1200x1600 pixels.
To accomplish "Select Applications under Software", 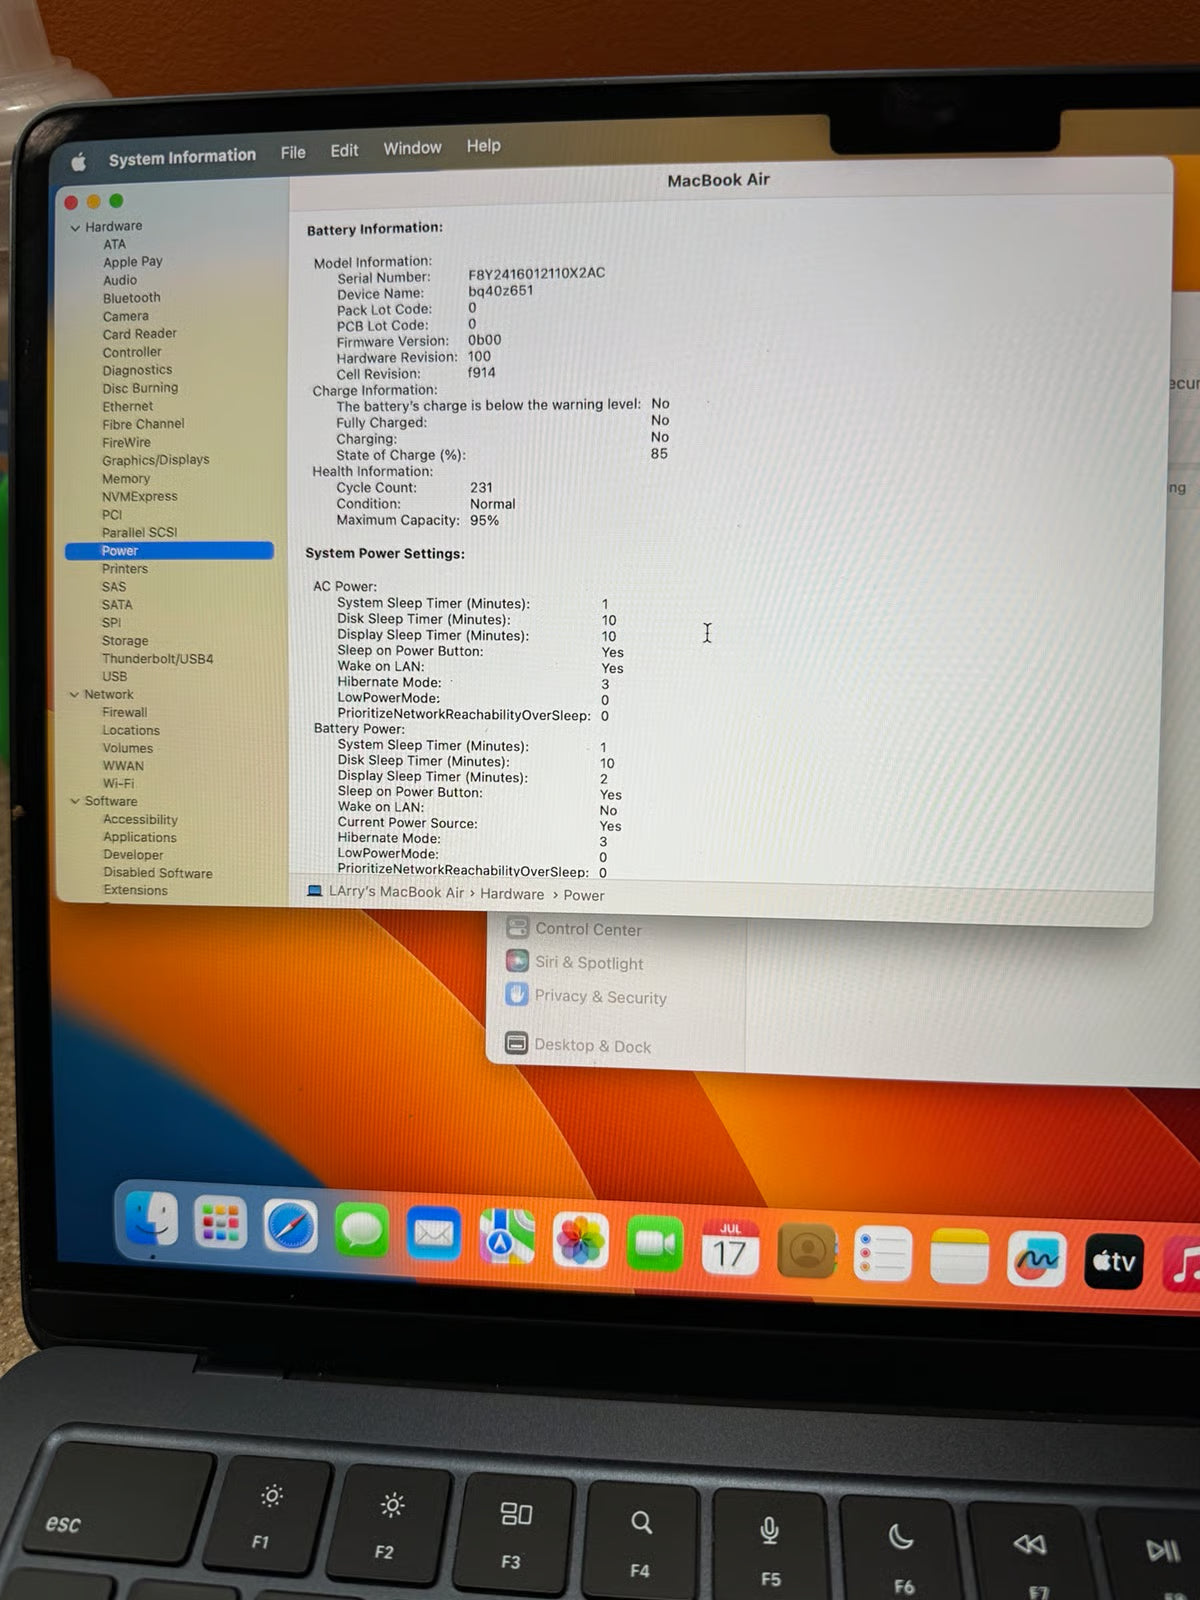I will click(139, 838).
